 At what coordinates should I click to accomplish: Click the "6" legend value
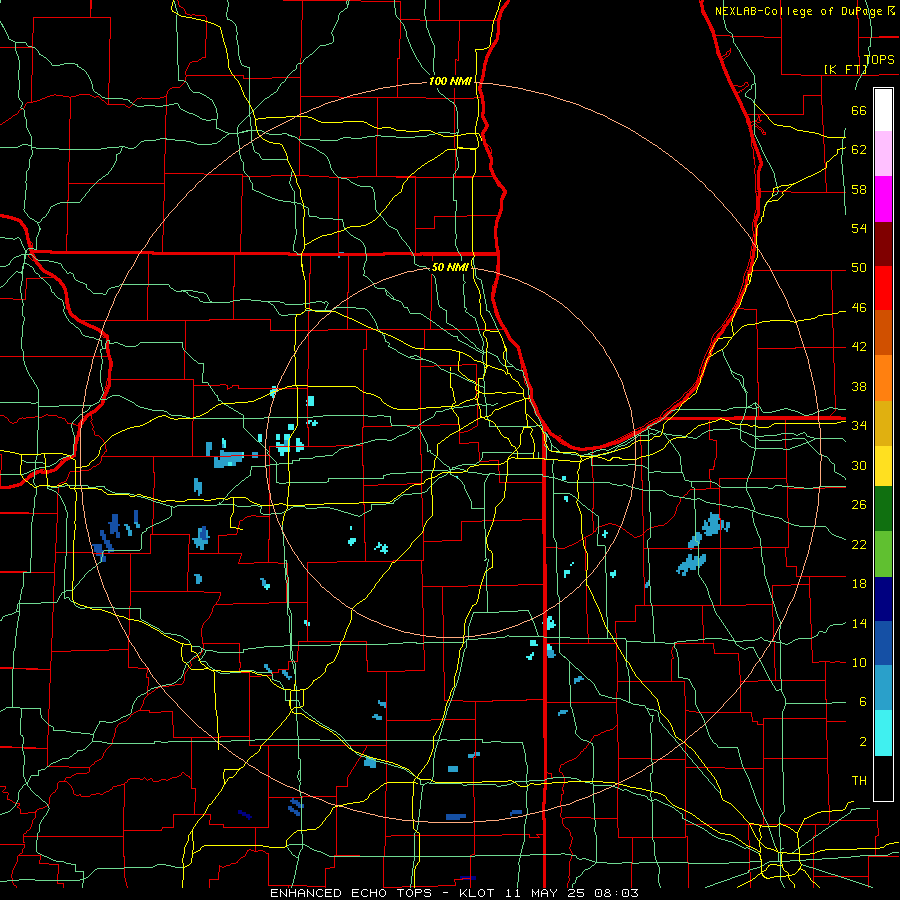point(862,702)
